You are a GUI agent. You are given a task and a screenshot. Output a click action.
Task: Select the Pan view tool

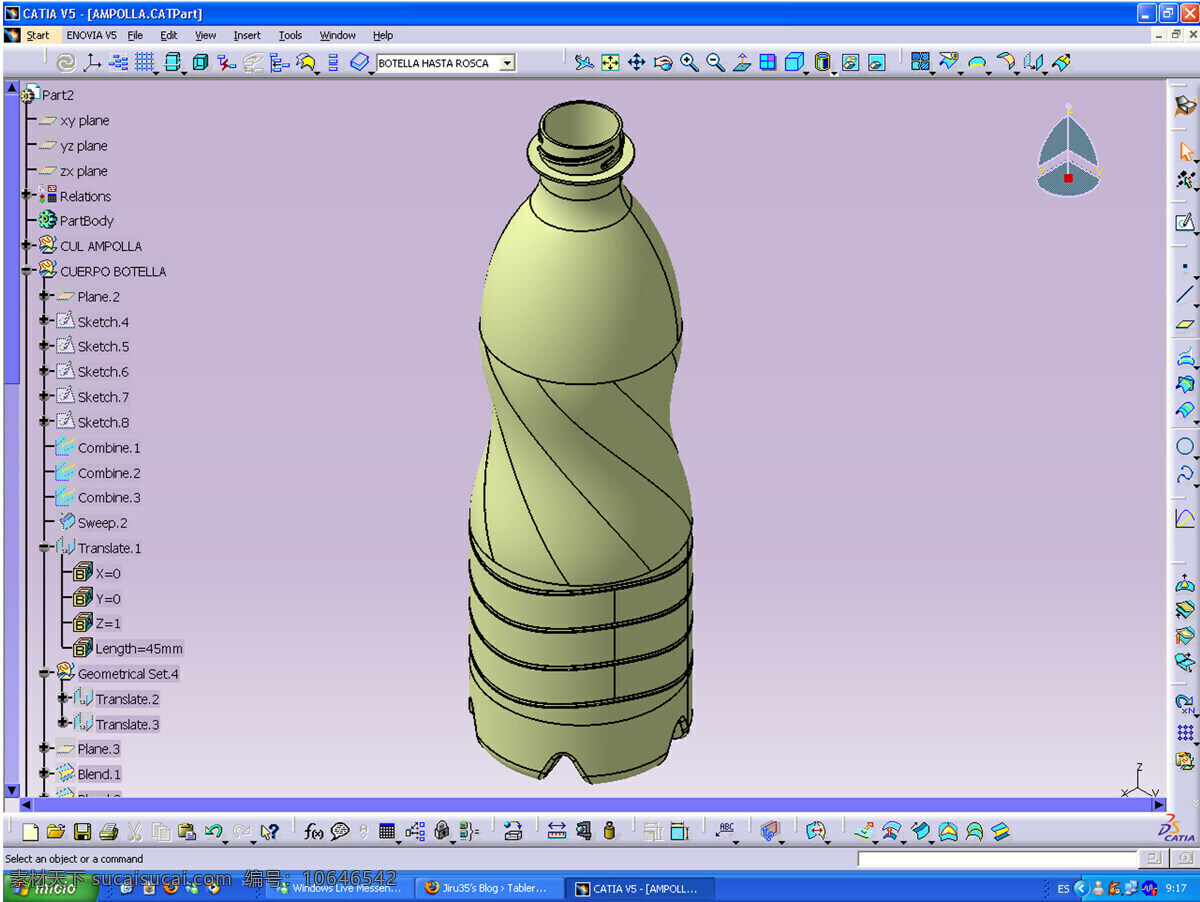pyautogui.click(x=636, y=63)
